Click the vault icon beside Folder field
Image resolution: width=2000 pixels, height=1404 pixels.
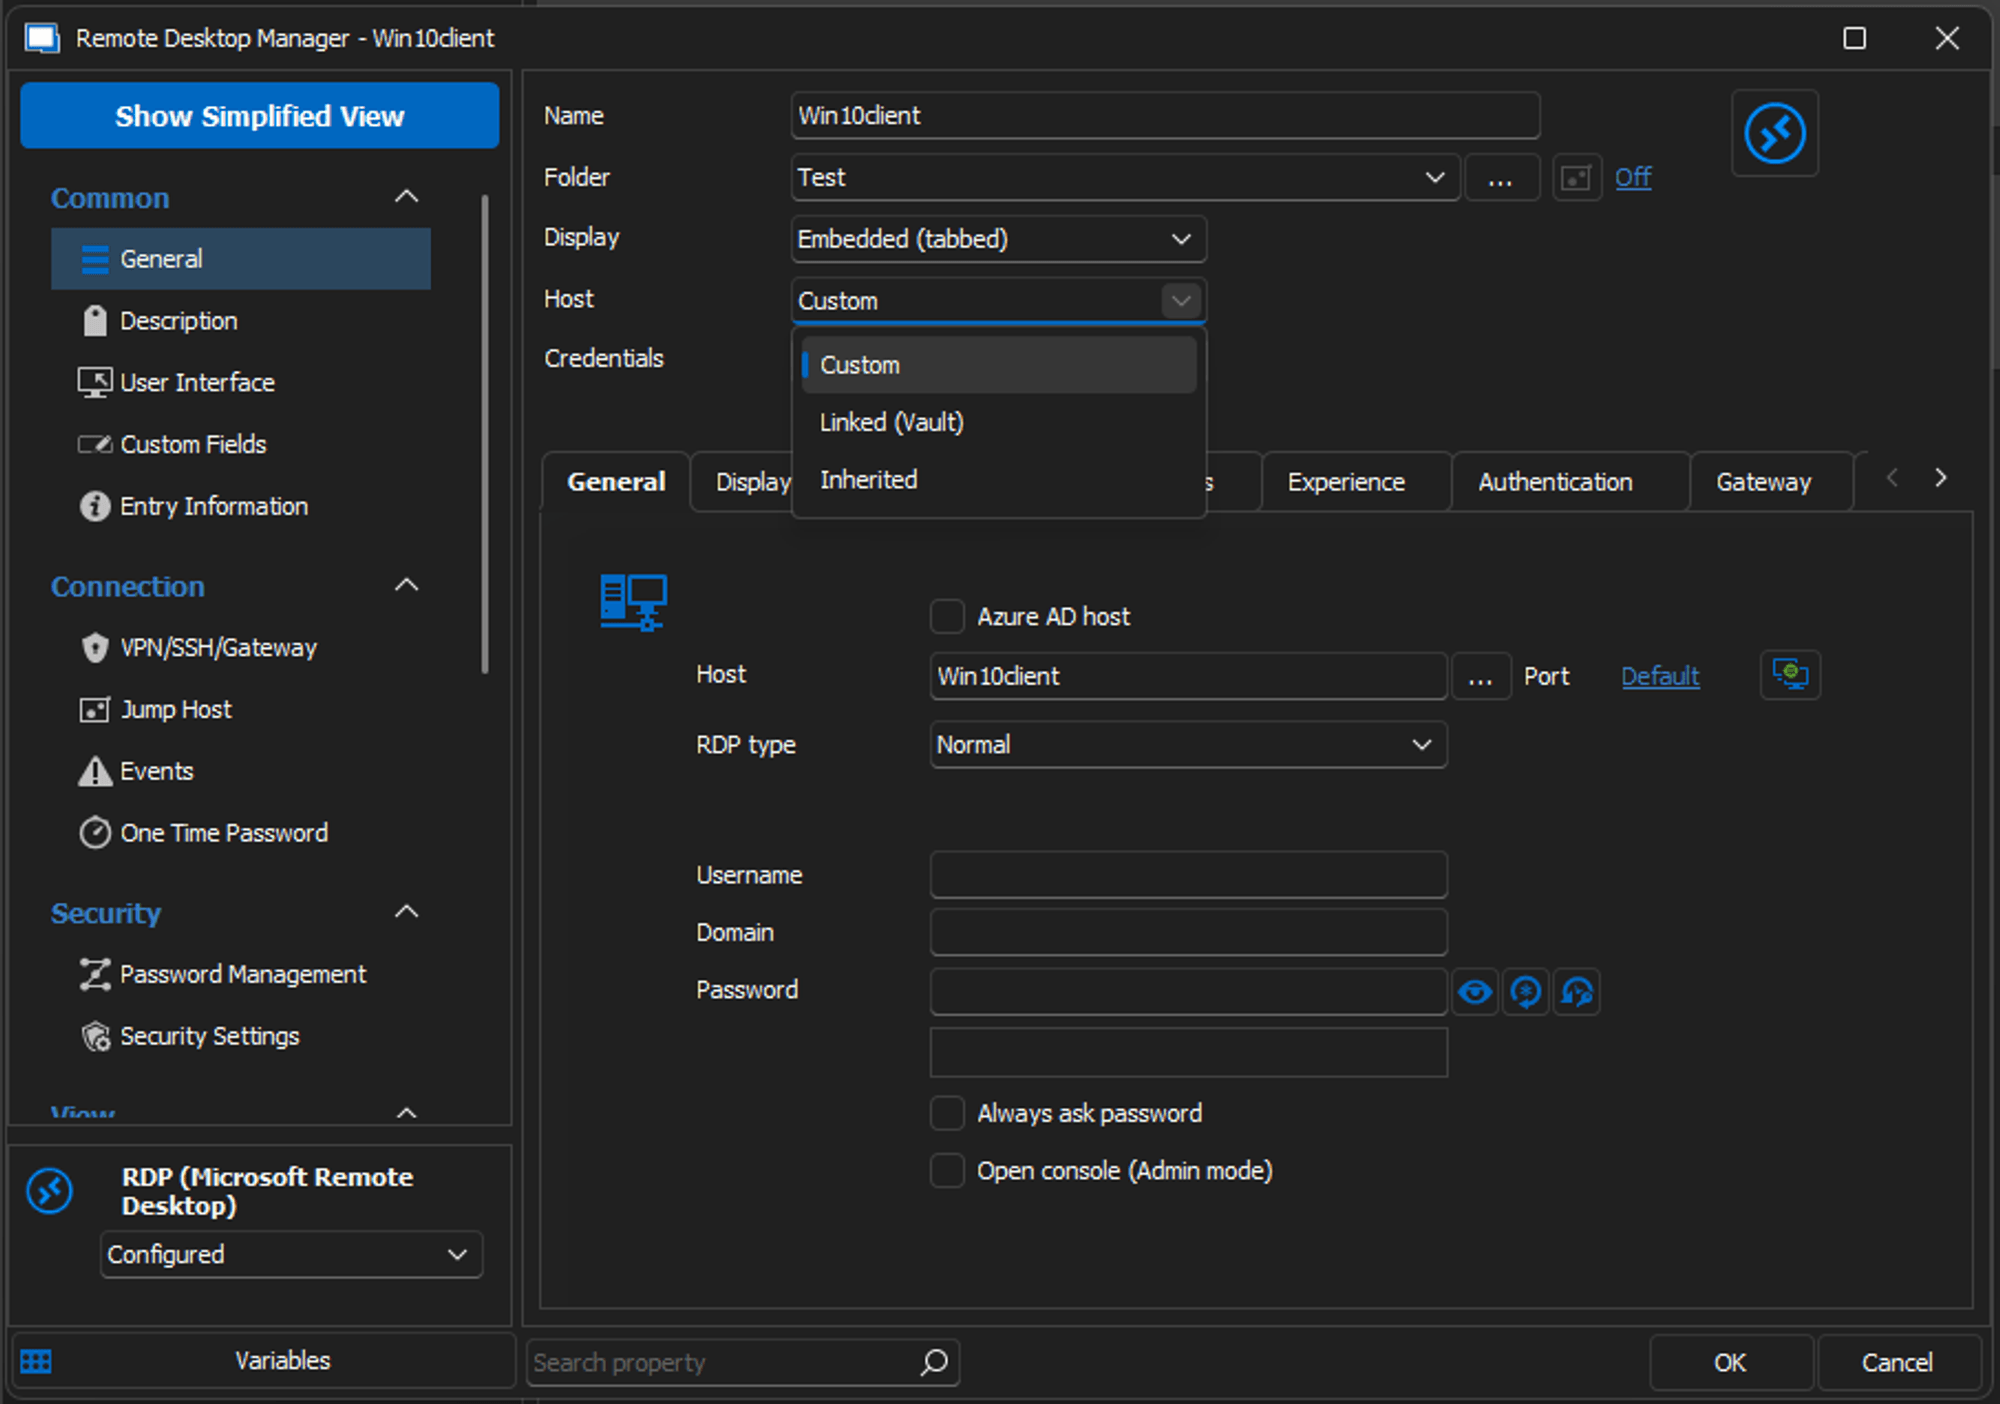pyautogui.click(x=1576, y=178)
